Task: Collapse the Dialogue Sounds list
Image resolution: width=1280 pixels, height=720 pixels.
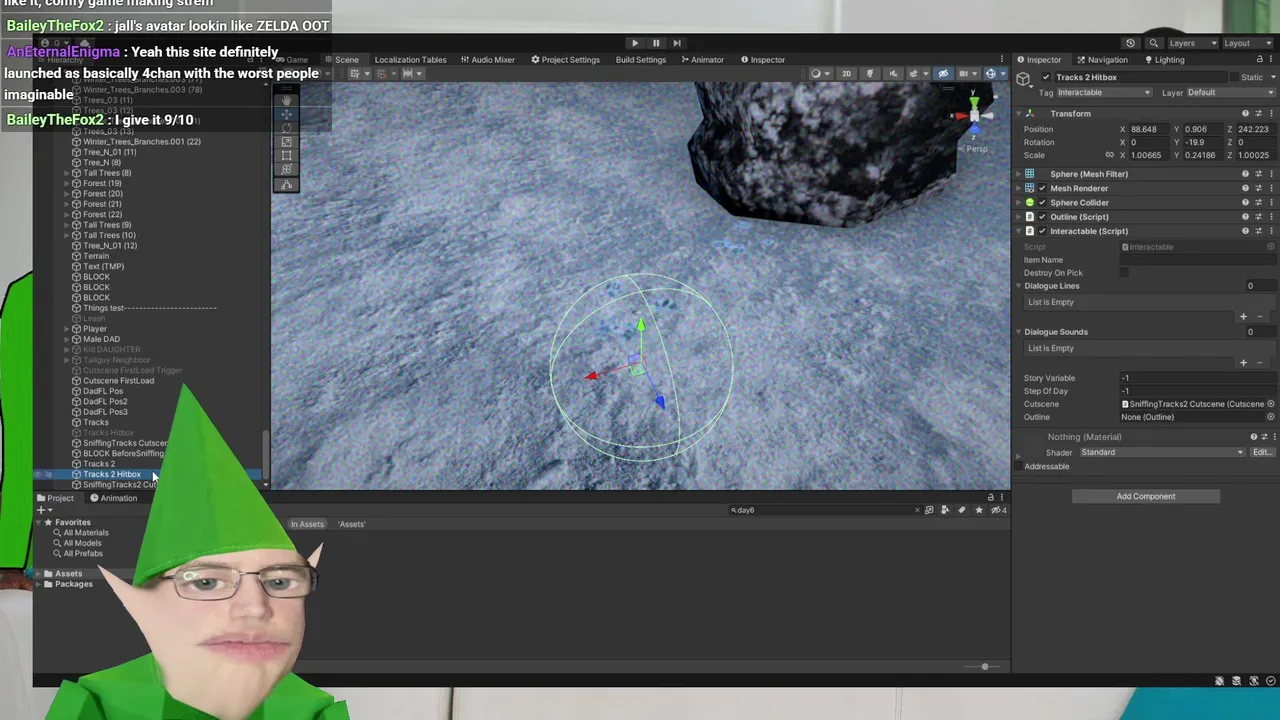Action: (x=1019, y=332)
